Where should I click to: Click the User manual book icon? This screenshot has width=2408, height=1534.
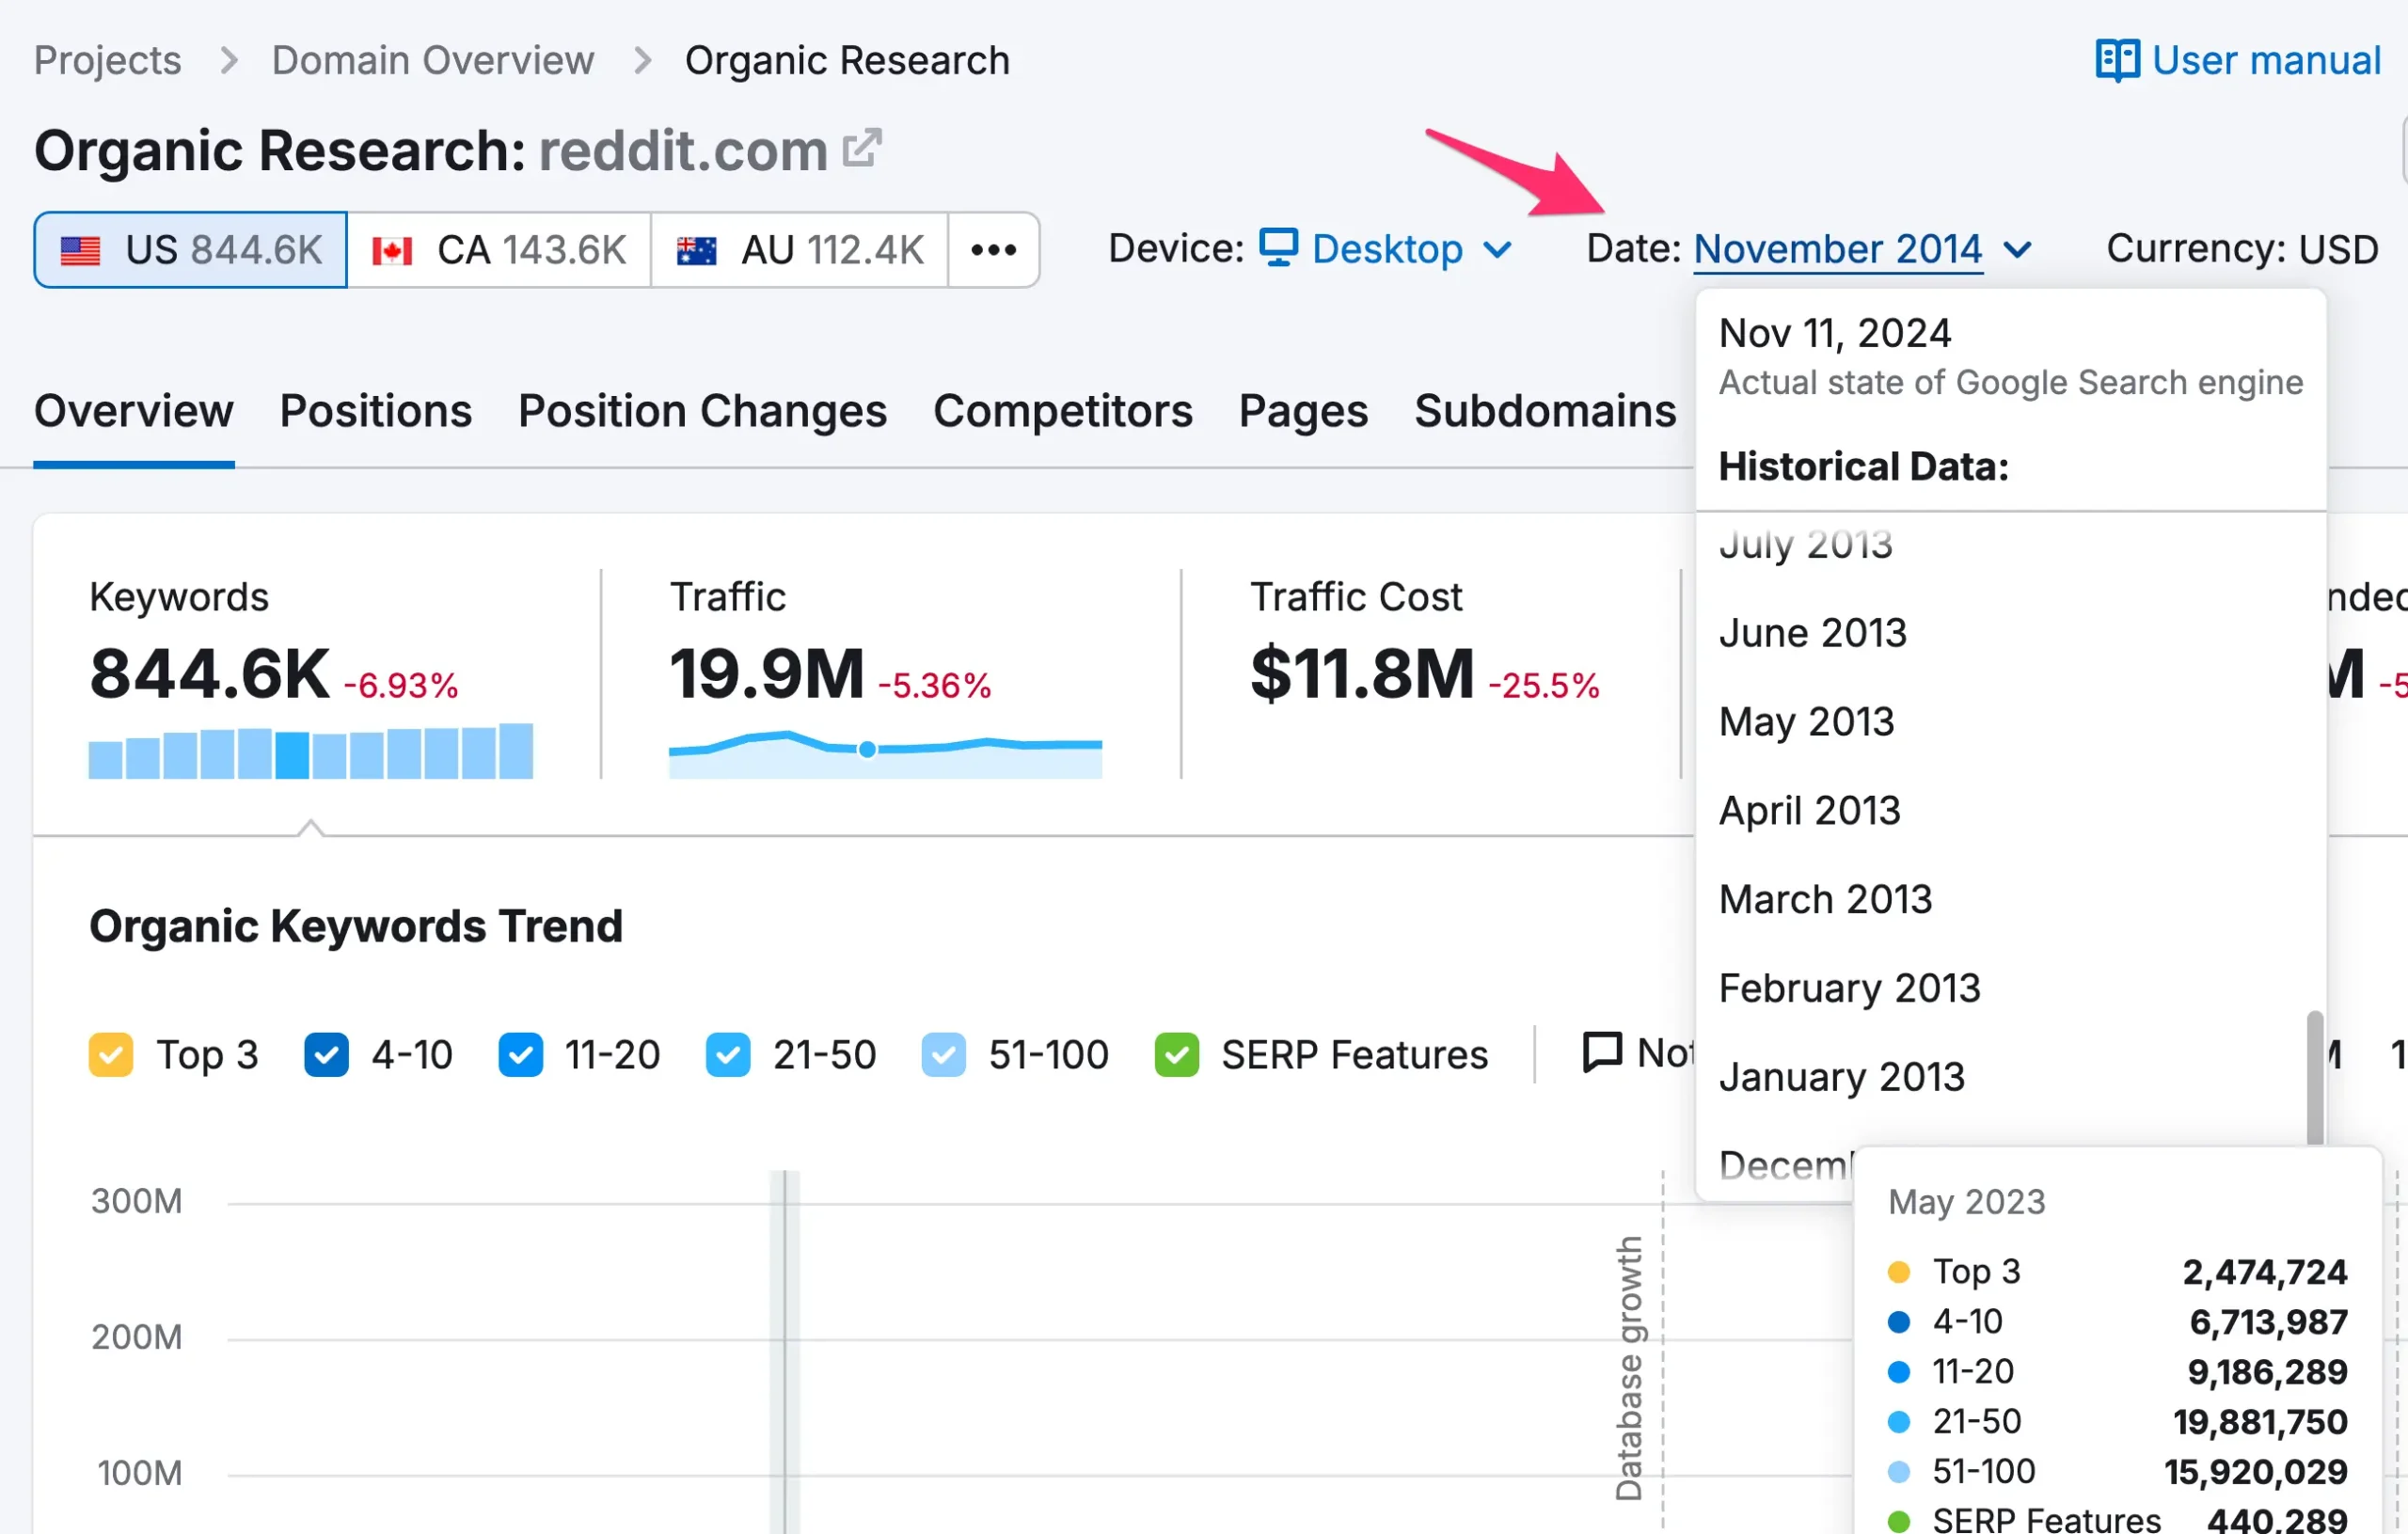(x=2116, y=60)
